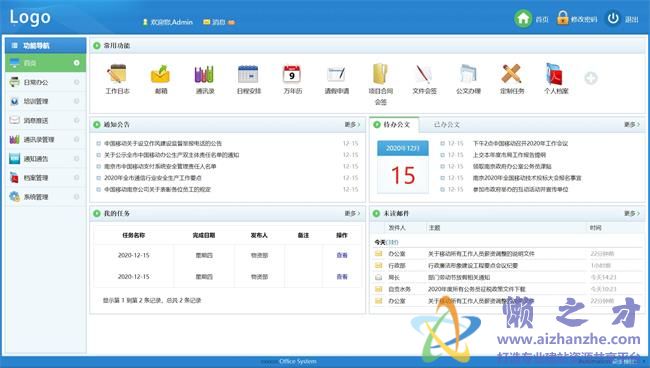Click 更多 in the 我的任务 panel
The height and width of the screenshot is (368, 650).
click(352, 213)
